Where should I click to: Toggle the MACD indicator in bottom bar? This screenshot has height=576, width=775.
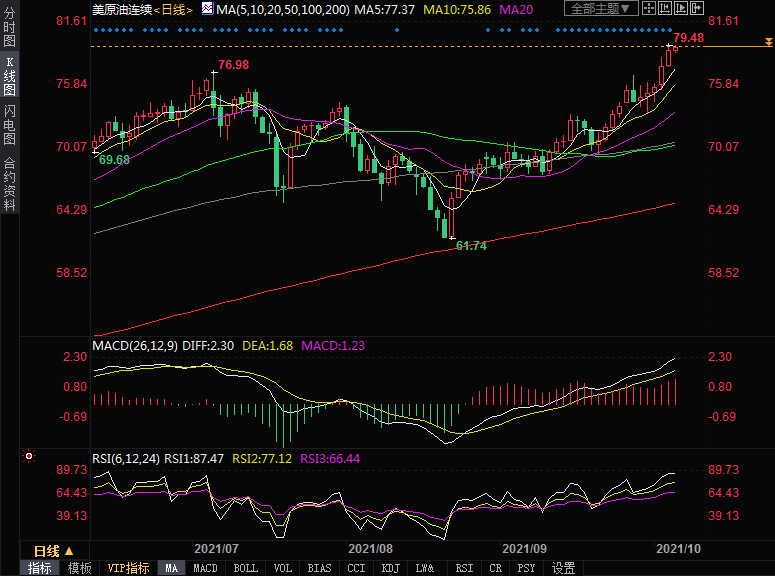tap(205, 568)
